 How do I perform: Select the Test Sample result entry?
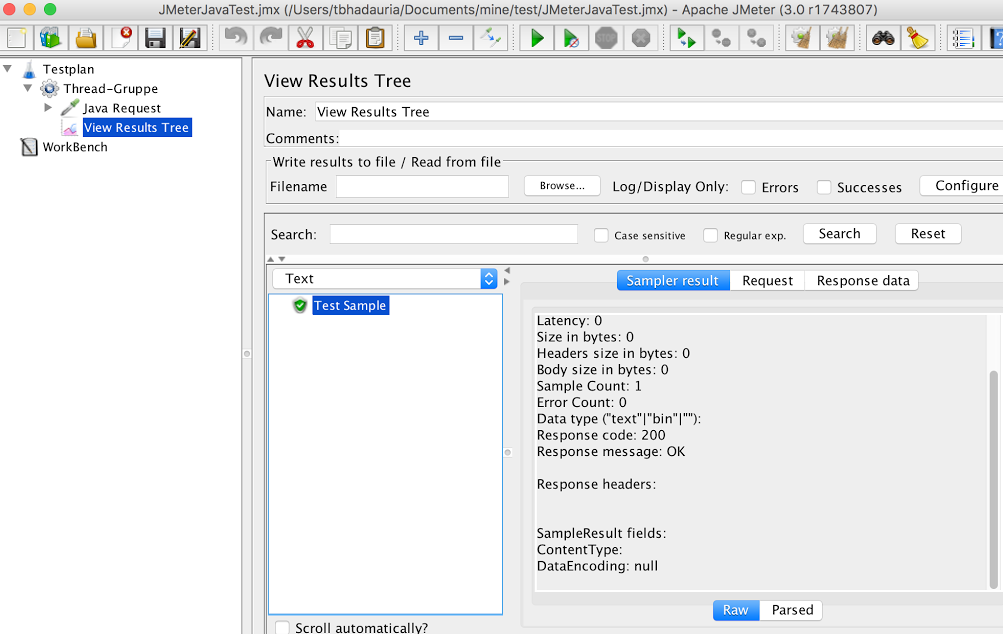pos(350,306)
